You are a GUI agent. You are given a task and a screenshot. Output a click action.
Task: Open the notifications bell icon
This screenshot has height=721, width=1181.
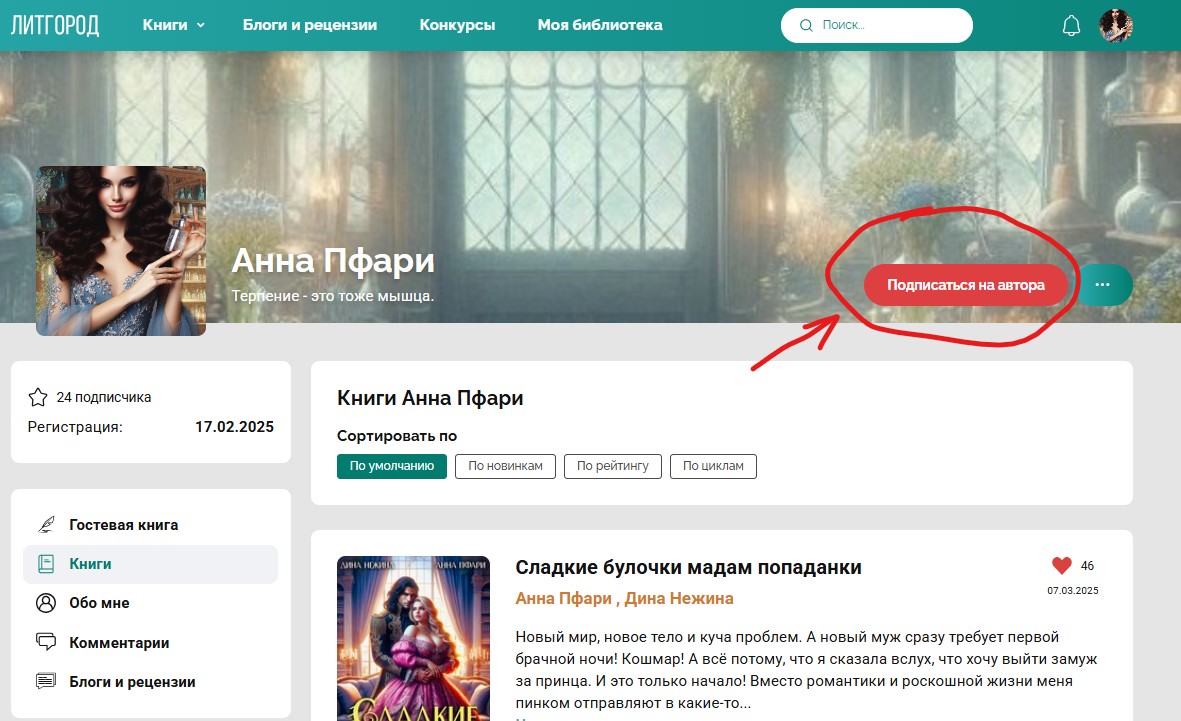pyautogui.click(x=1071, y=26)
